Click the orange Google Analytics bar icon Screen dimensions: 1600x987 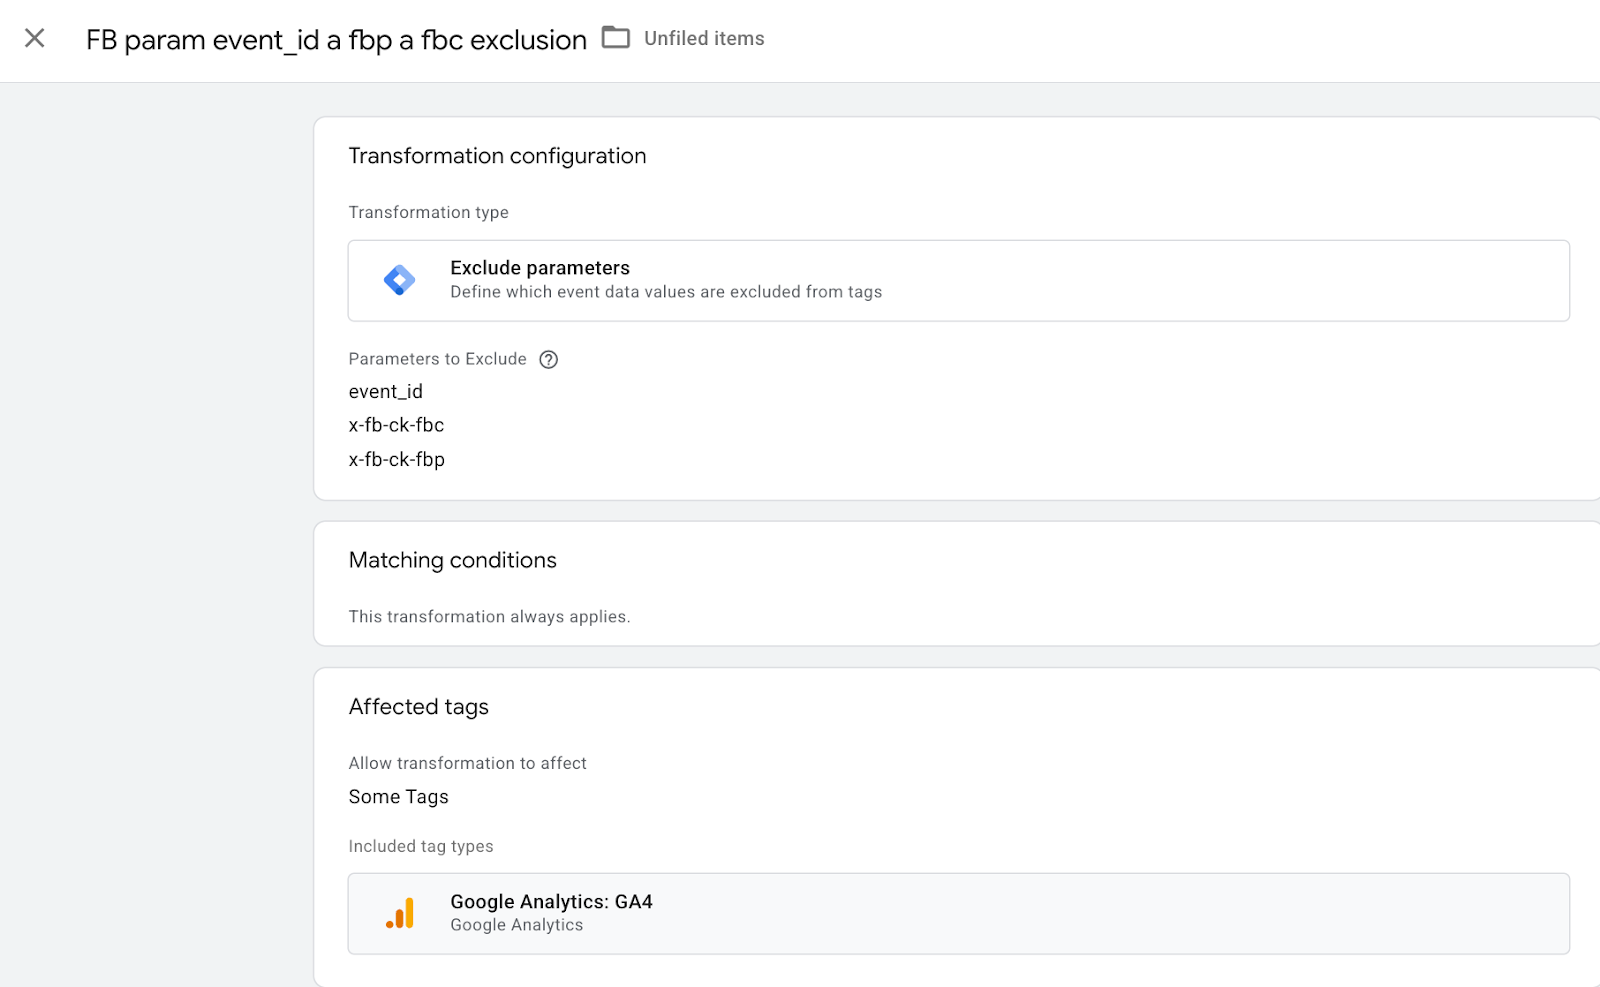coord(400,913)
